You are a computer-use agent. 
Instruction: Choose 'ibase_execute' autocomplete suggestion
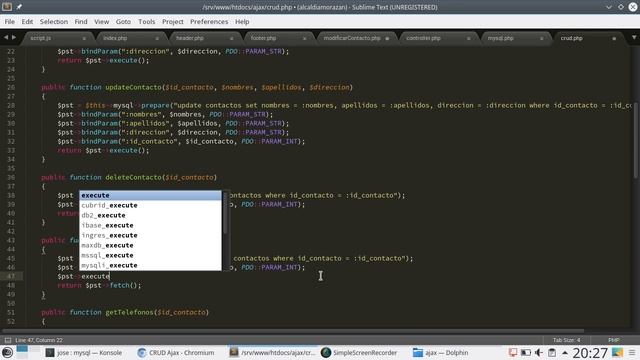pos(150,225)
